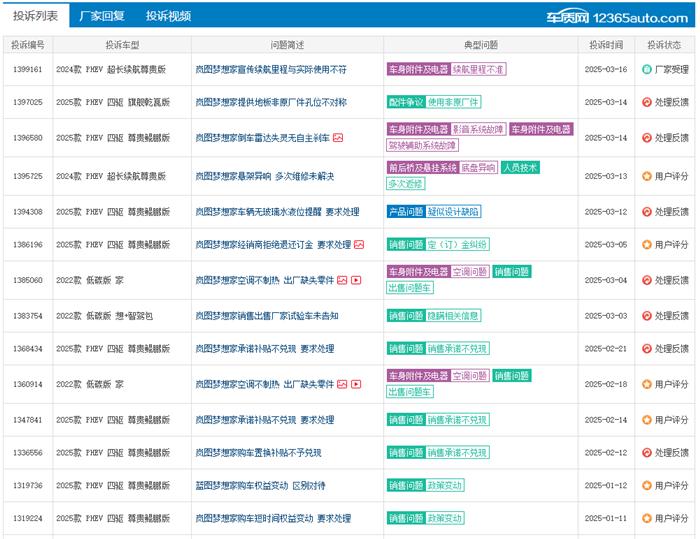
Task: Click the 底盘异响 tag
Action: 478,168
